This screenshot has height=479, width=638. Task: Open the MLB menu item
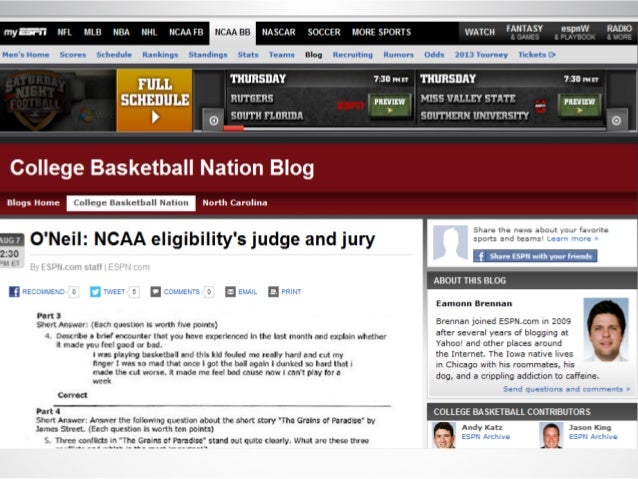92,32
